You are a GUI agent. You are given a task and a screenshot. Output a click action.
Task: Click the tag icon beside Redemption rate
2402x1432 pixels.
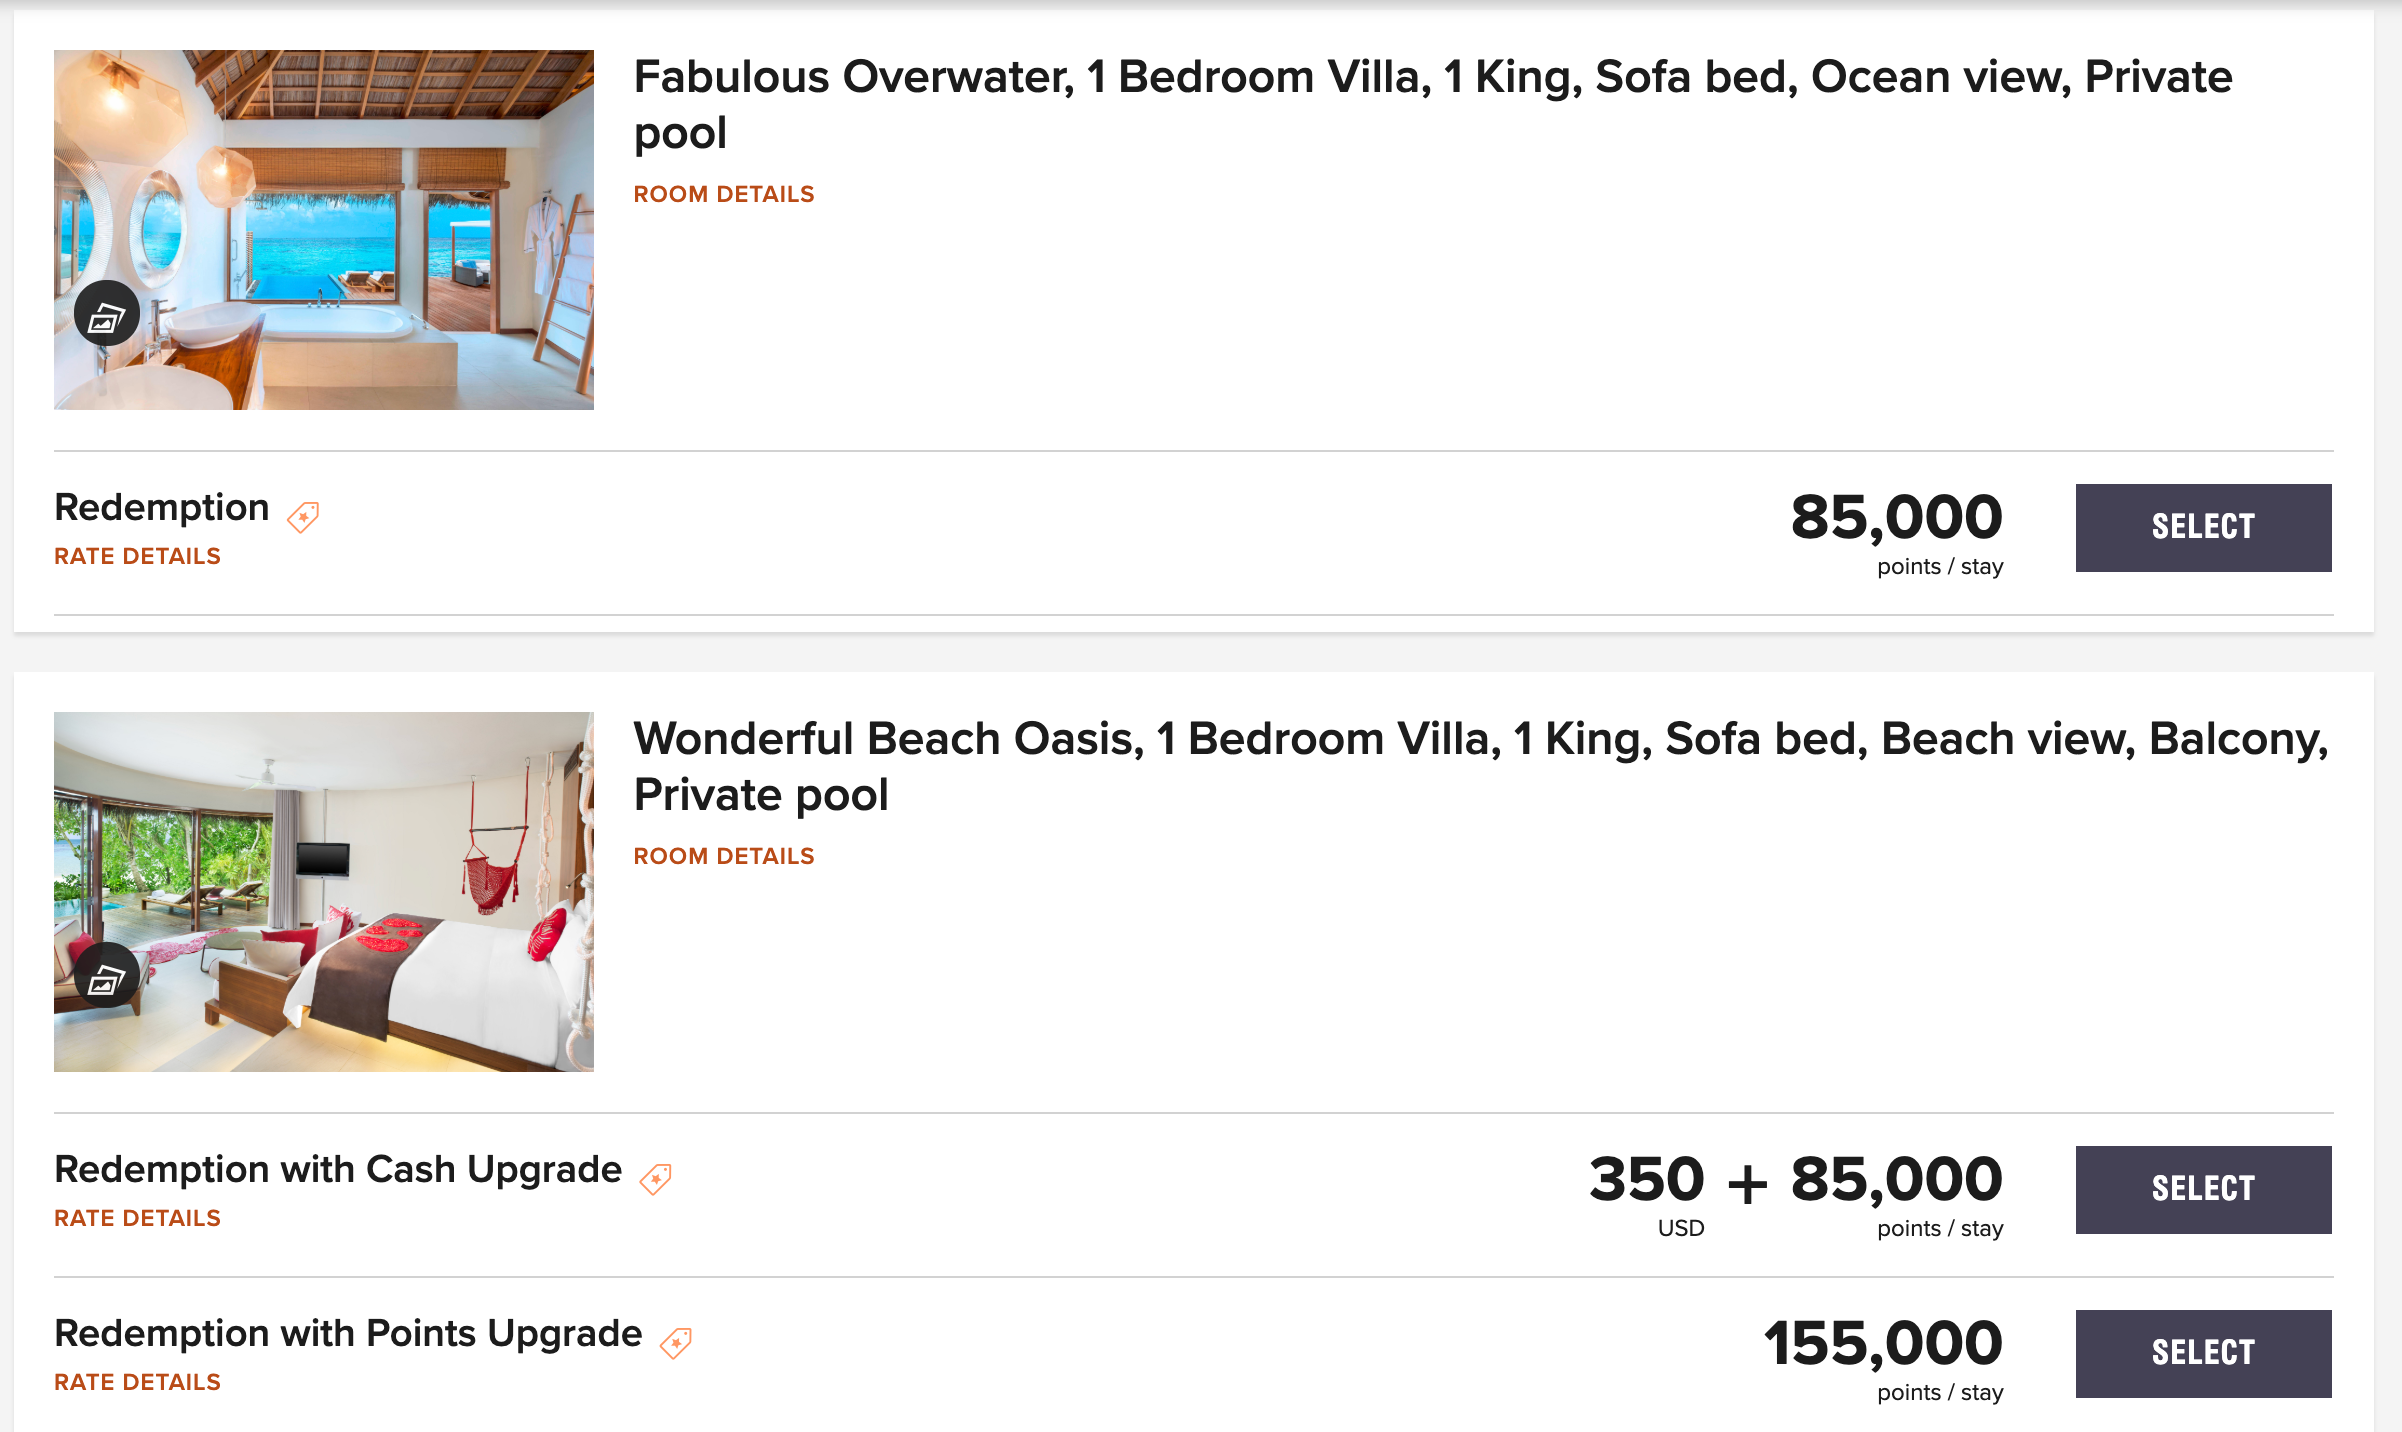(x=303, y=516)
